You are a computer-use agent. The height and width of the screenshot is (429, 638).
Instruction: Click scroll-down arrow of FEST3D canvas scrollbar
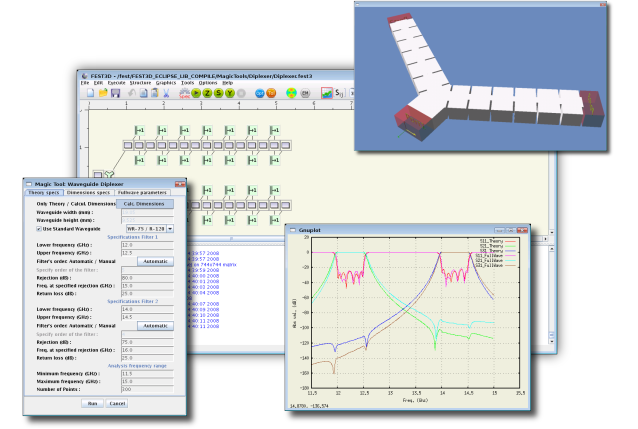pyautogui.click(x=552, y=232)
